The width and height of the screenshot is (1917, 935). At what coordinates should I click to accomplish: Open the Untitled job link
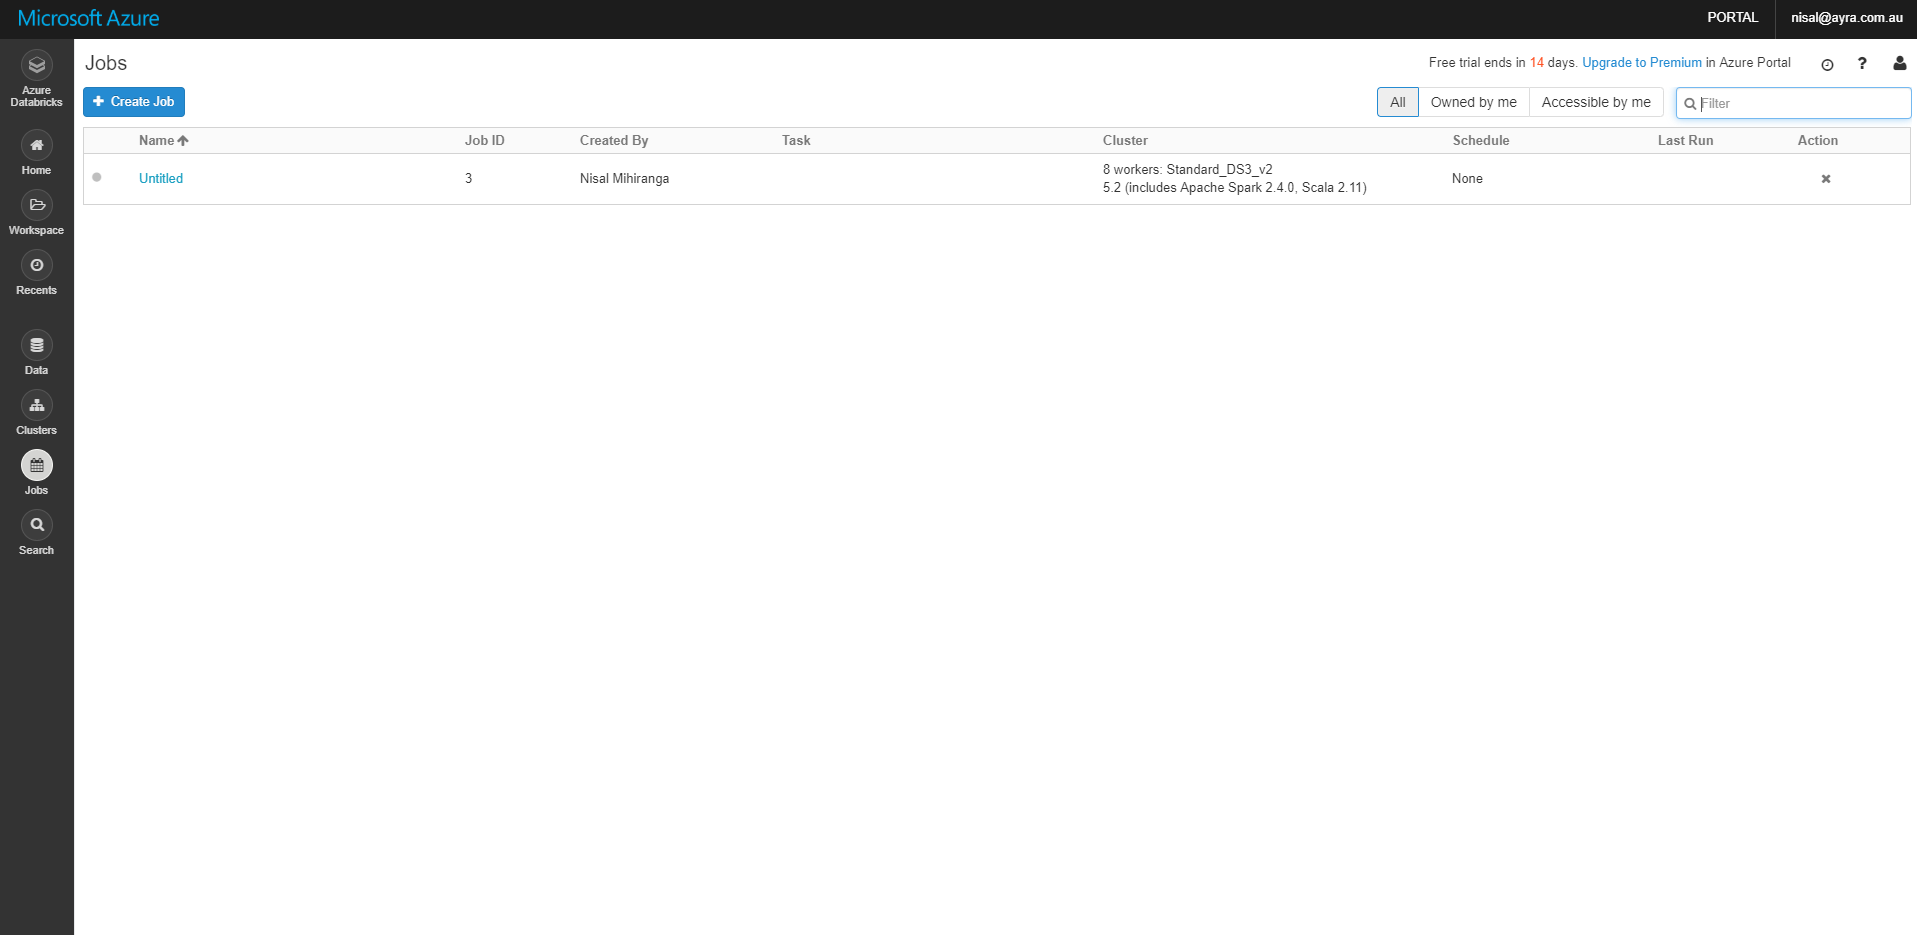pyautogui.click(x=161, y=179)
